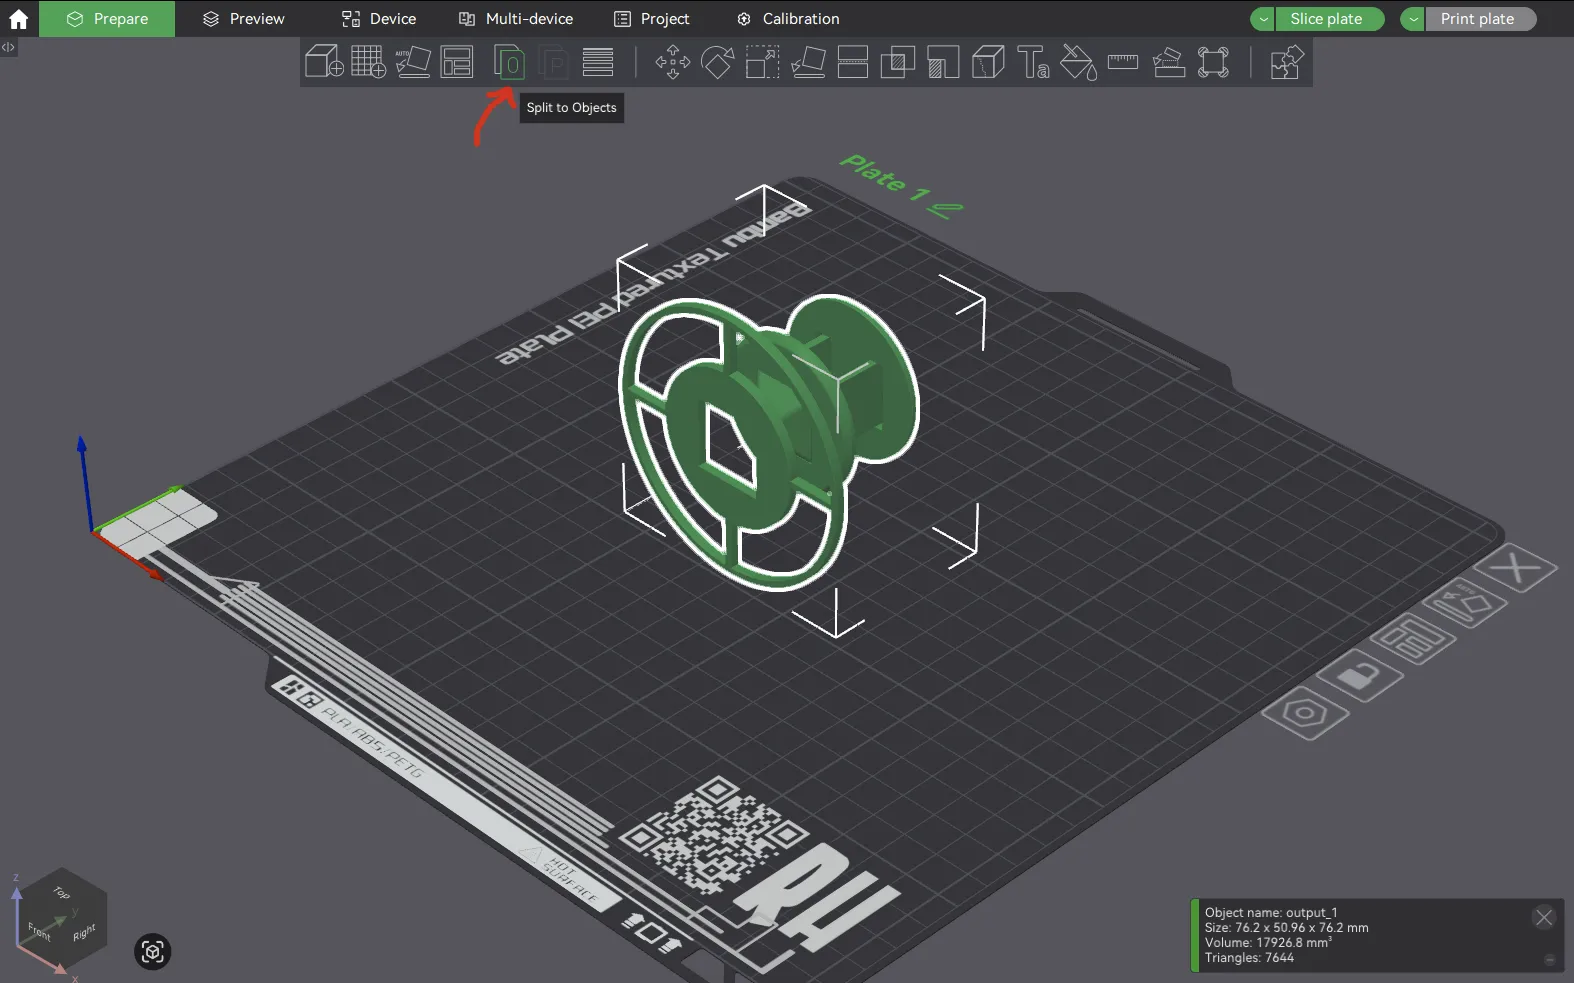Open the Calibration tab

click(x=788, y=19)
